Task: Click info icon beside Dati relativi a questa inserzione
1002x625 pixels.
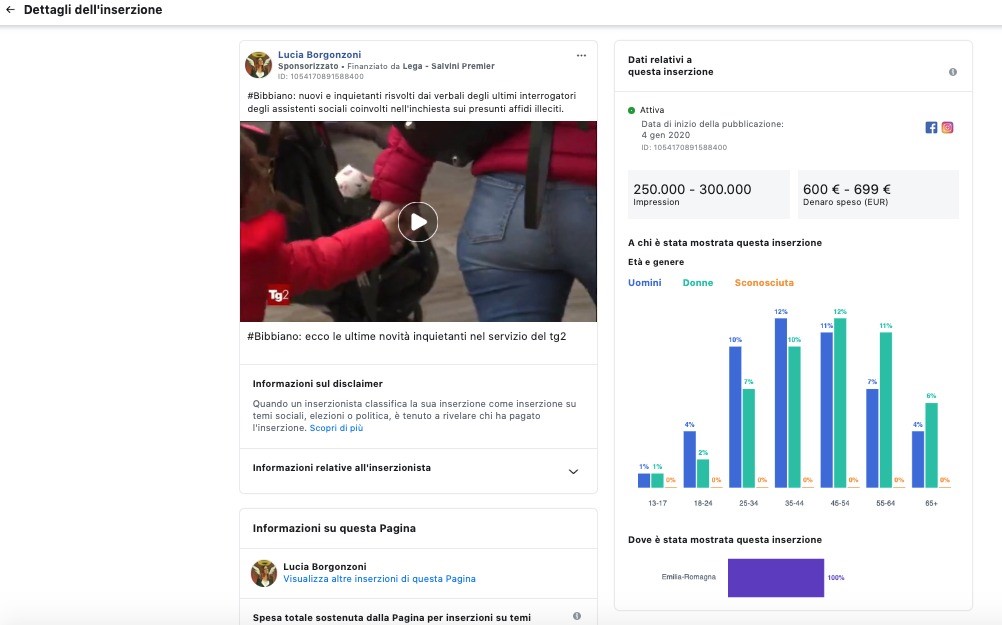Action: coord(952,72)
